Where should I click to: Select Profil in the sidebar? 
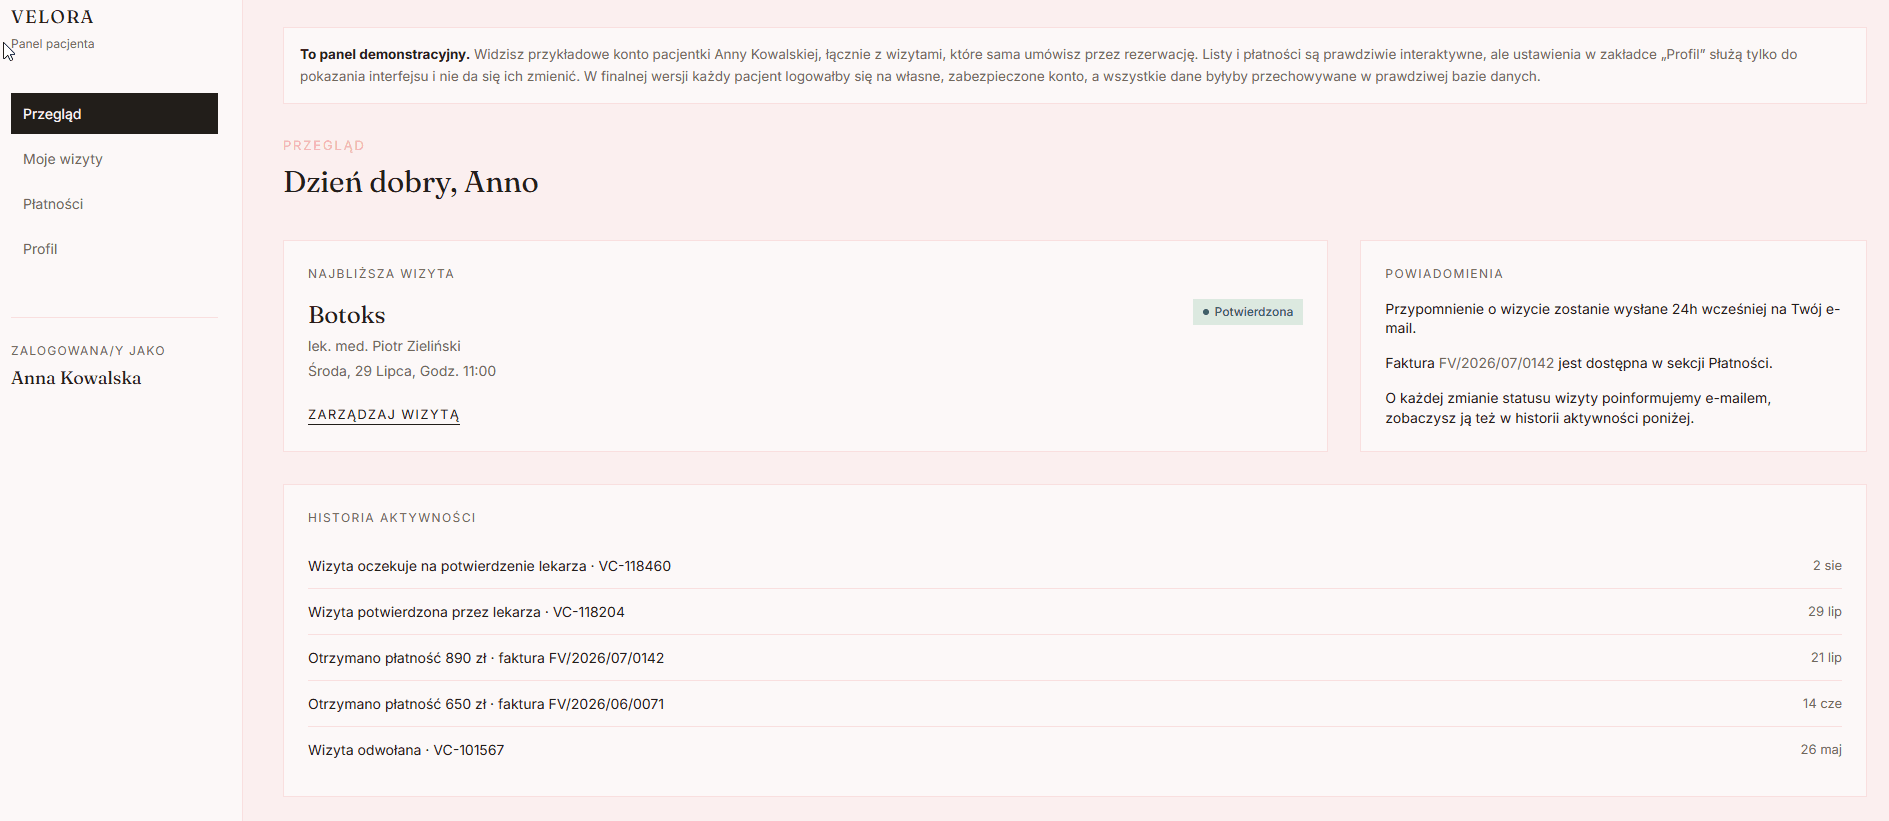click(x=114, y=249)
